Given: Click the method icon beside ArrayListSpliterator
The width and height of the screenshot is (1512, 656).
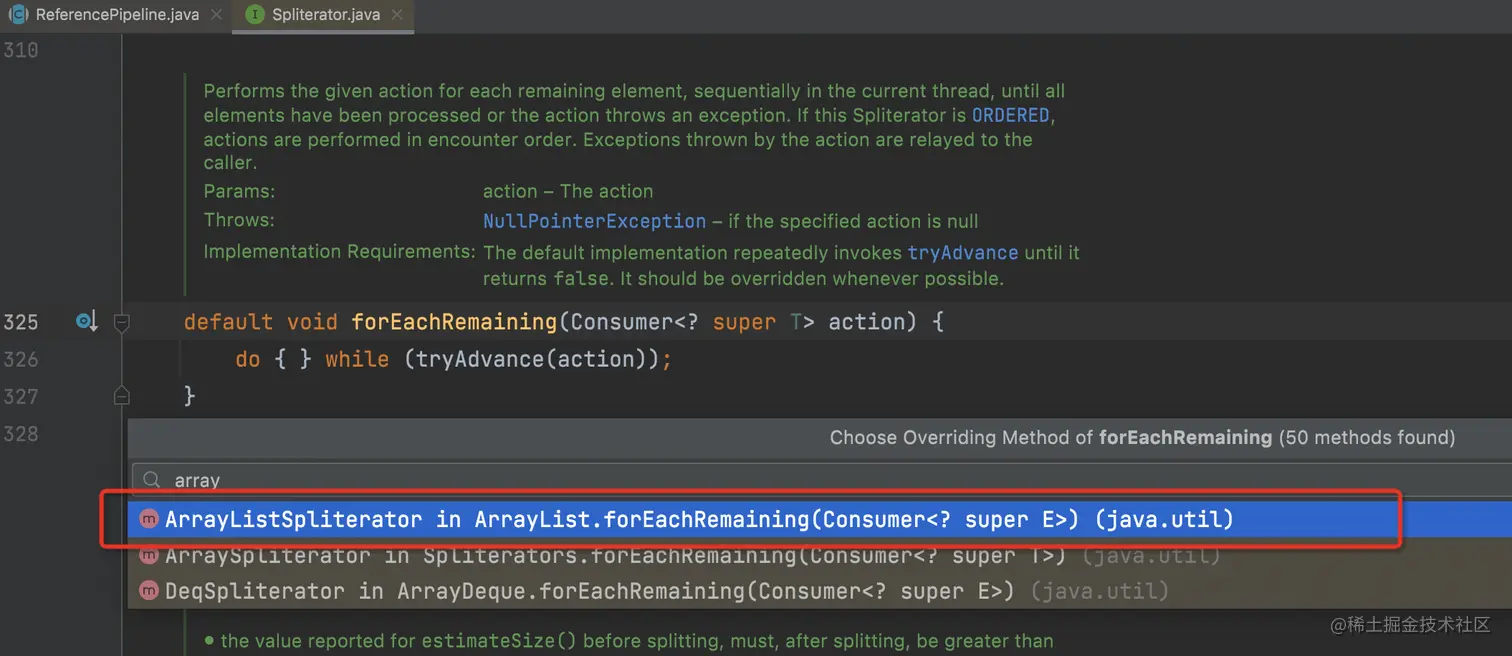Looking at the screenshot, I should tap(149, 519).
